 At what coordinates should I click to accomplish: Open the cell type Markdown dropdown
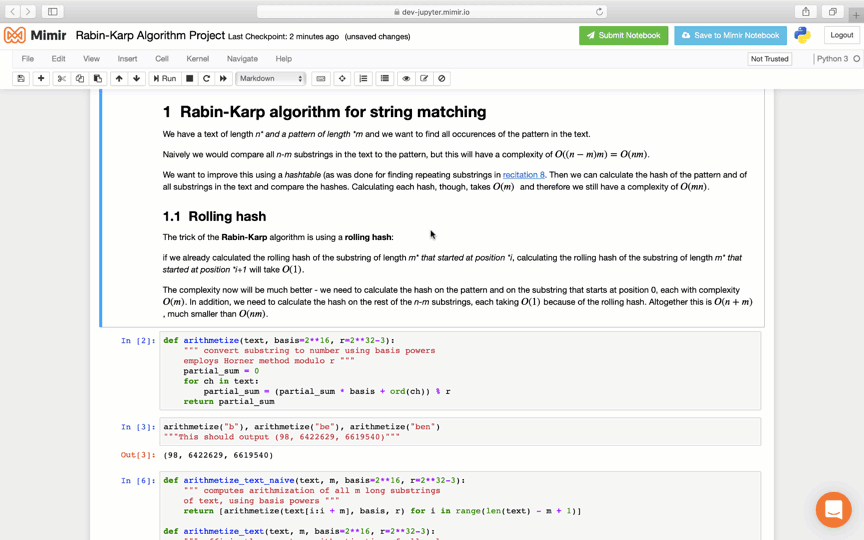[x=271, y=78]
